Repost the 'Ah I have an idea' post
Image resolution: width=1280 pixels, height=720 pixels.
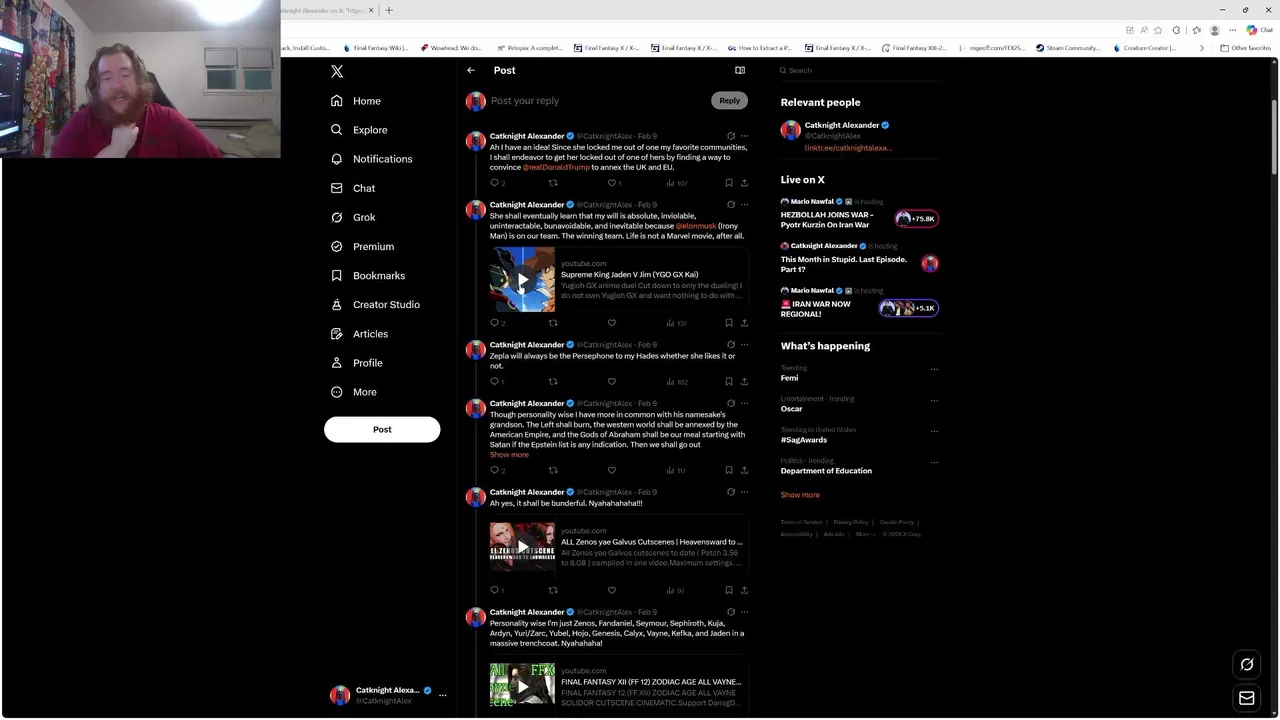click(x=553, y=183)
